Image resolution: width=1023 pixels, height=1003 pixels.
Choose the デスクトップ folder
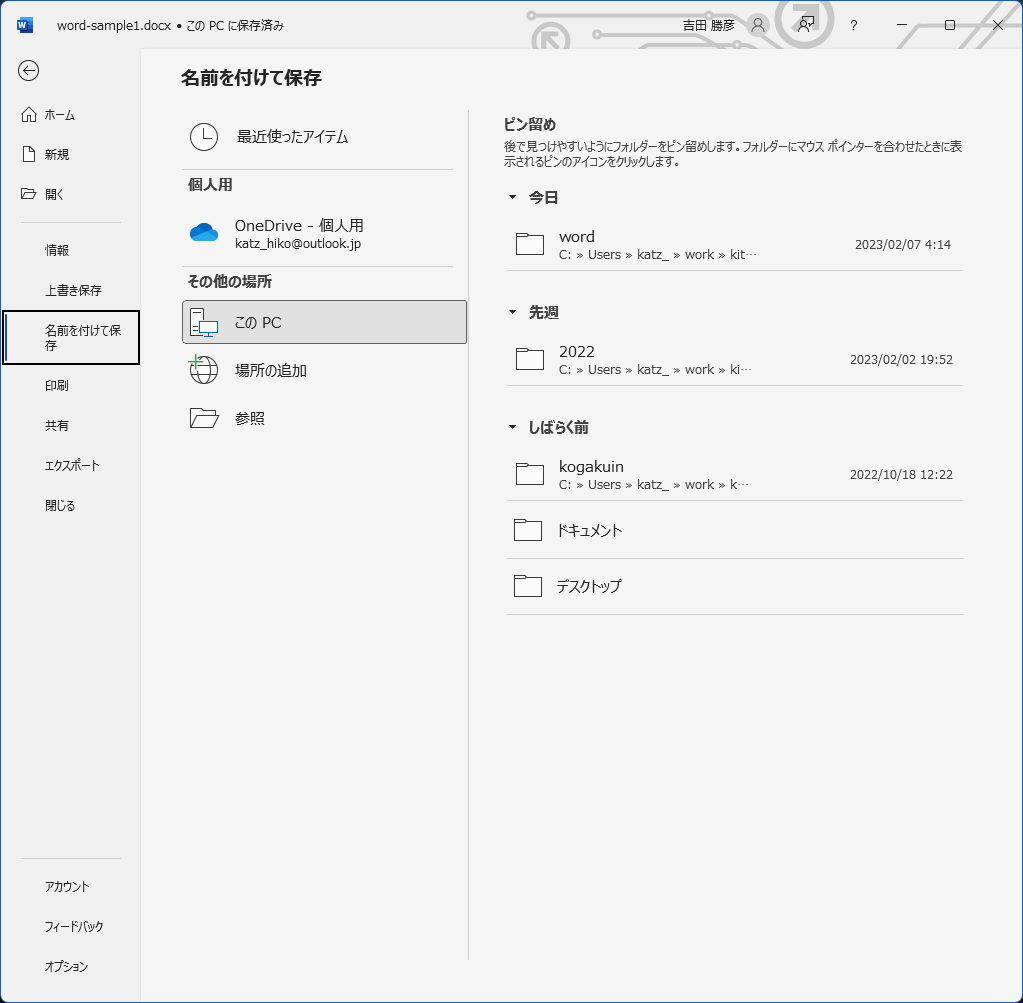tap(734, 586)
